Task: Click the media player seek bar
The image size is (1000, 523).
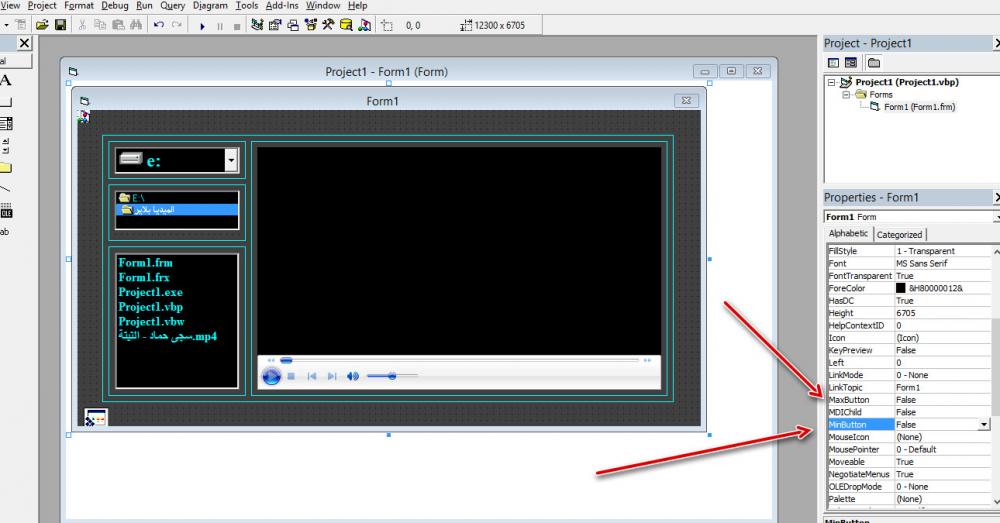Action: coord(459,360)
